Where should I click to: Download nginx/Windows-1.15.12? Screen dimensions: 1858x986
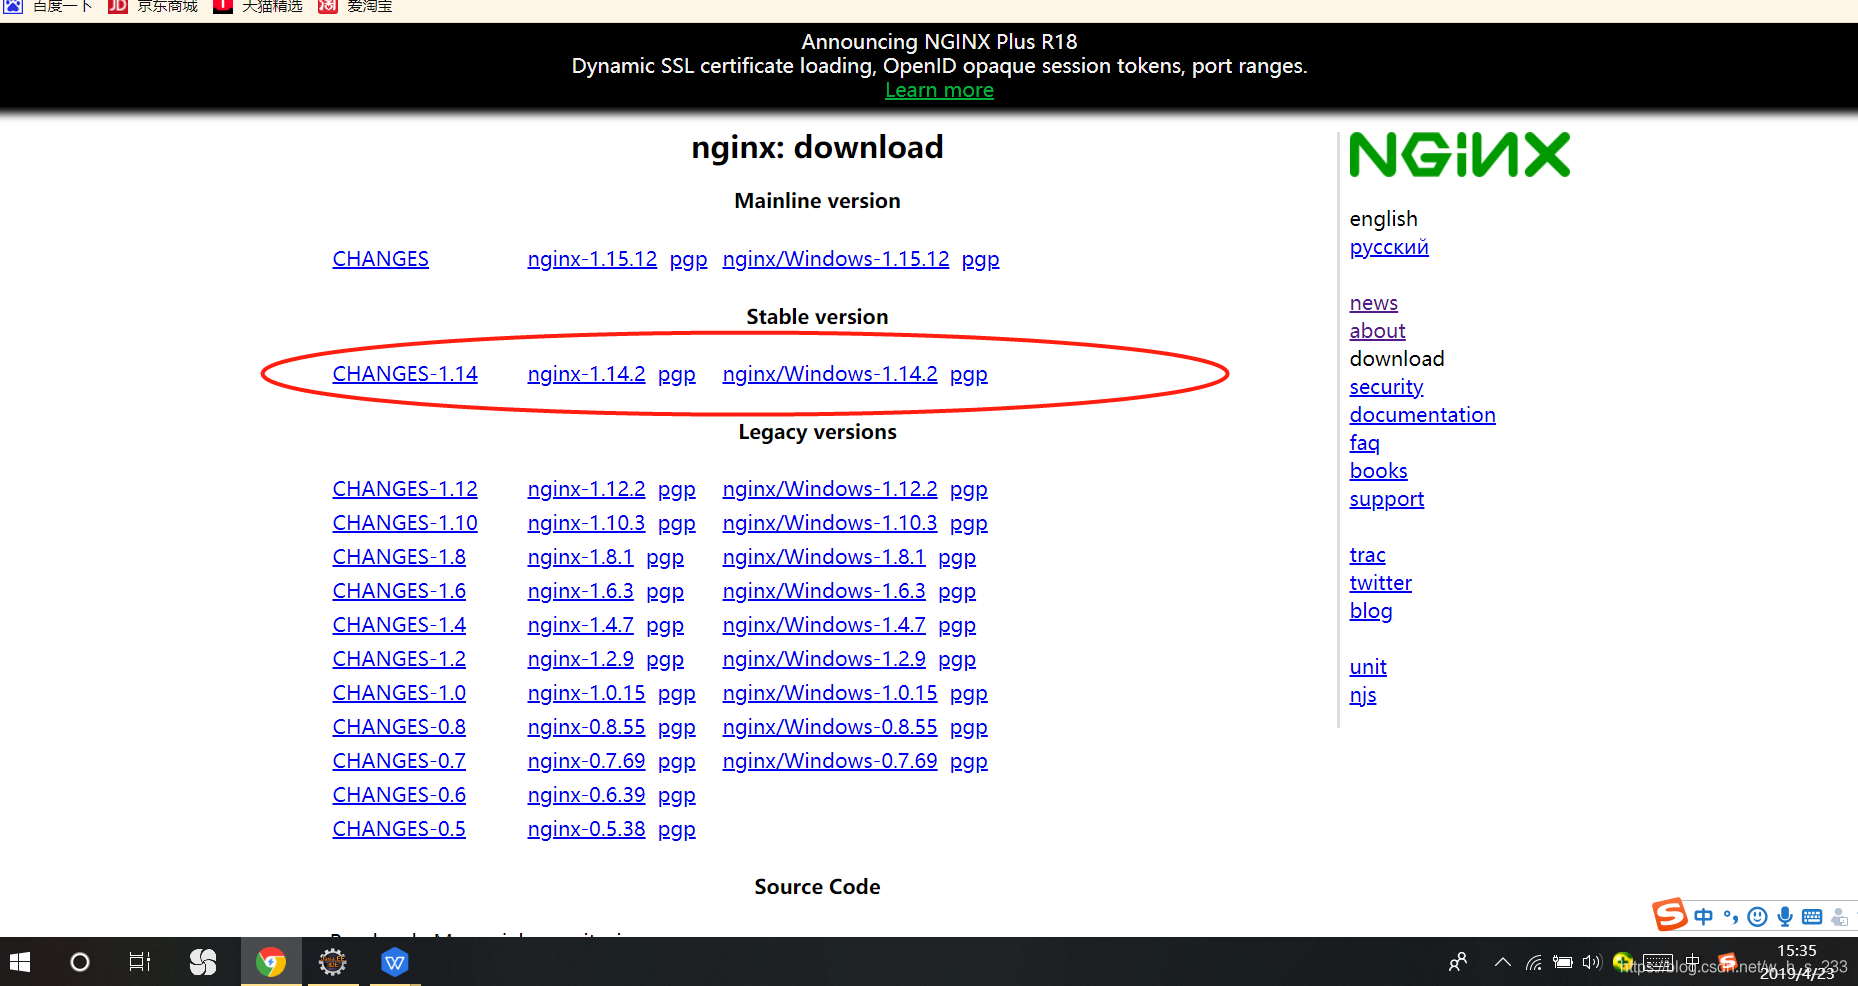pyautogui.click(x=836, y=259)
